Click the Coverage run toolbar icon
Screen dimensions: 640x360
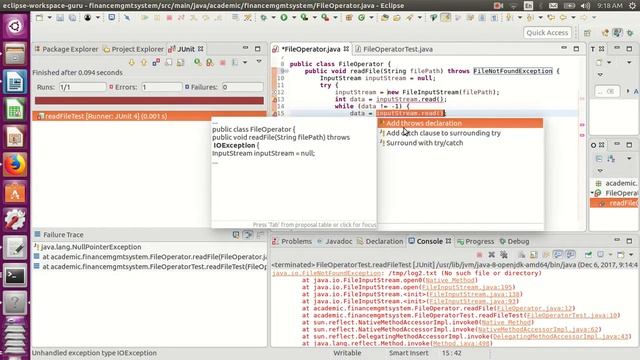[304, 18]
